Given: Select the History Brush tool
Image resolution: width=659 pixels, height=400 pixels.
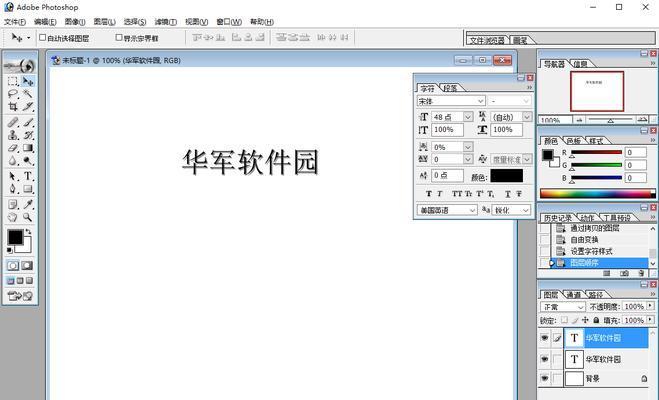Looking at the screenshot, I should pyautogui.click(x=28, y=135).
